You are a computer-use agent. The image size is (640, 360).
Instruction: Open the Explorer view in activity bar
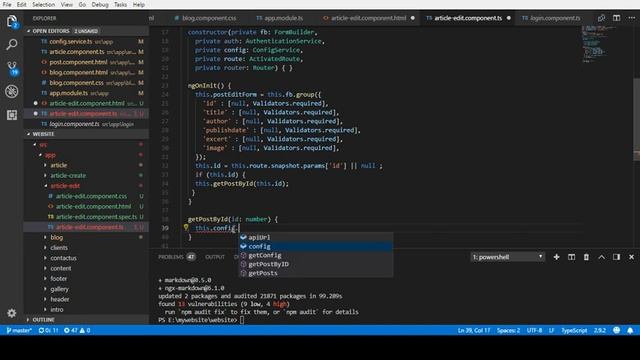coord(12,21)
